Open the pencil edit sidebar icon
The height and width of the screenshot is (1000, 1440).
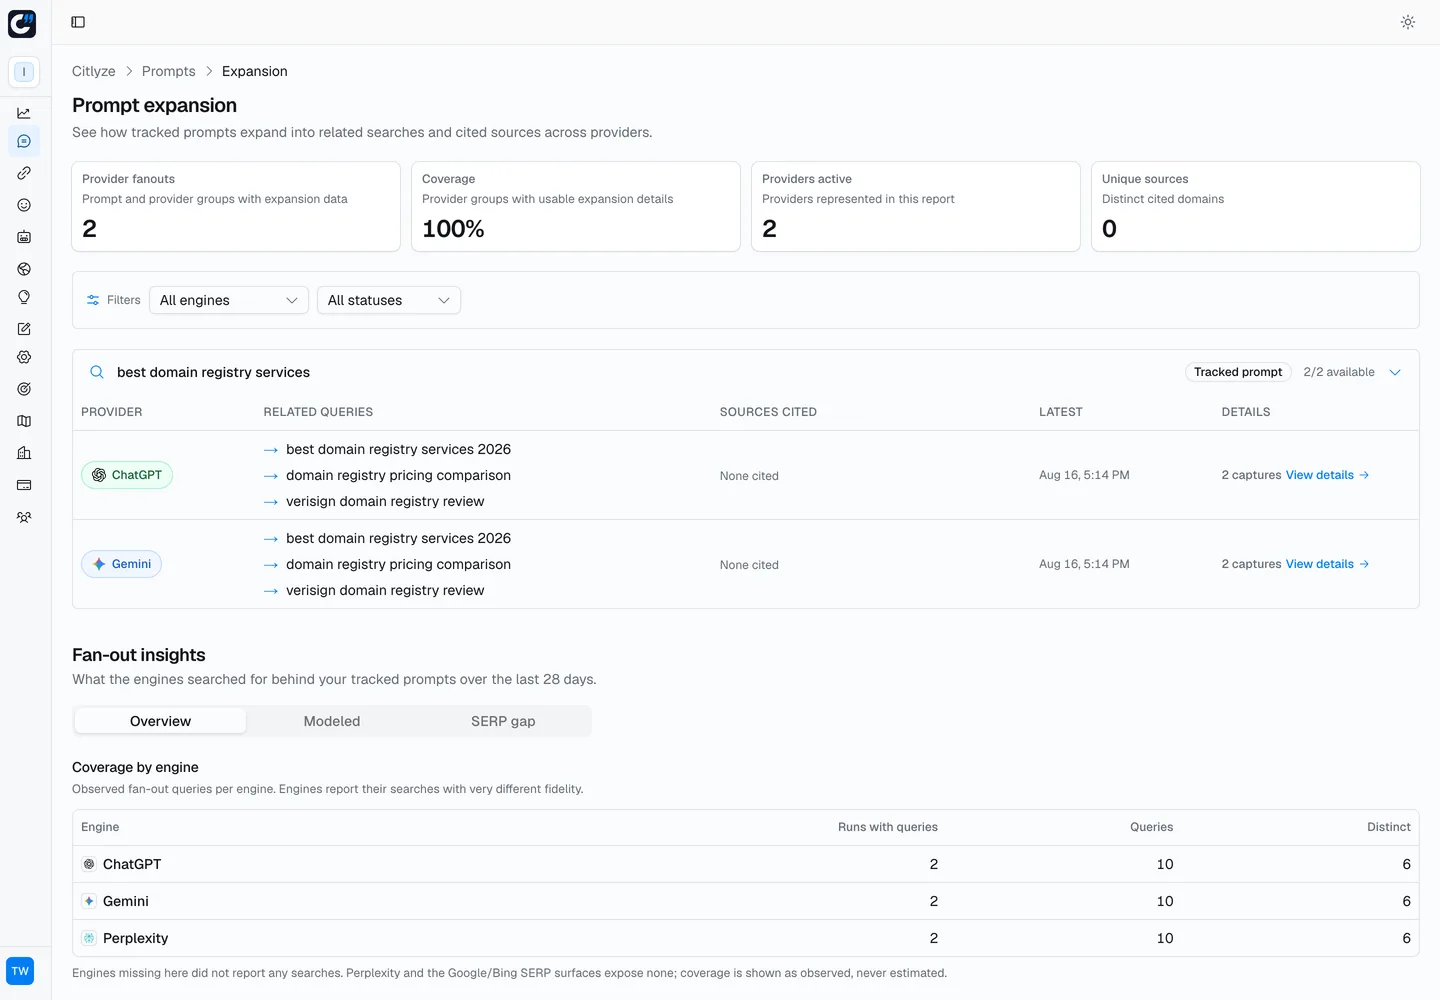[x=24, y=329]
